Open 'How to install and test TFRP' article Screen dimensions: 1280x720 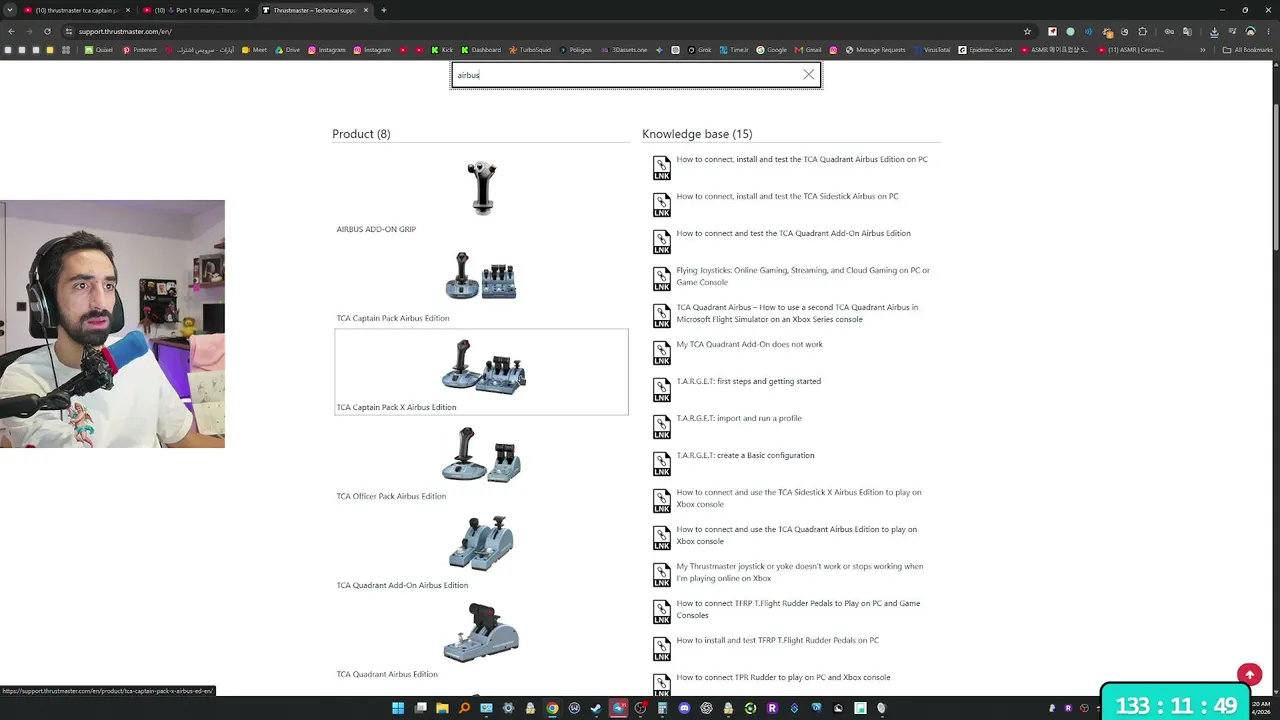777,640
